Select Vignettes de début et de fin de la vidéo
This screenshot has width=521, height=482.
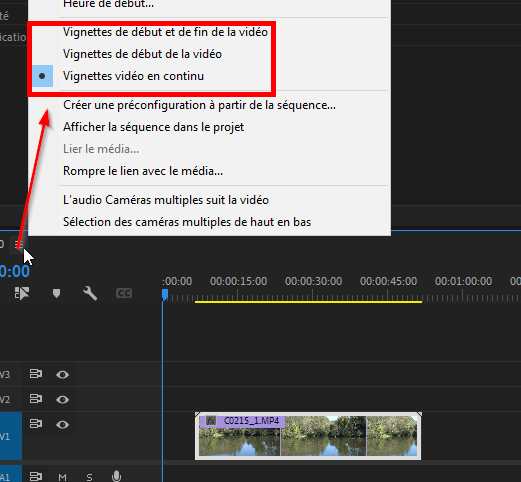pyautogui.click(x=165, y=32)
